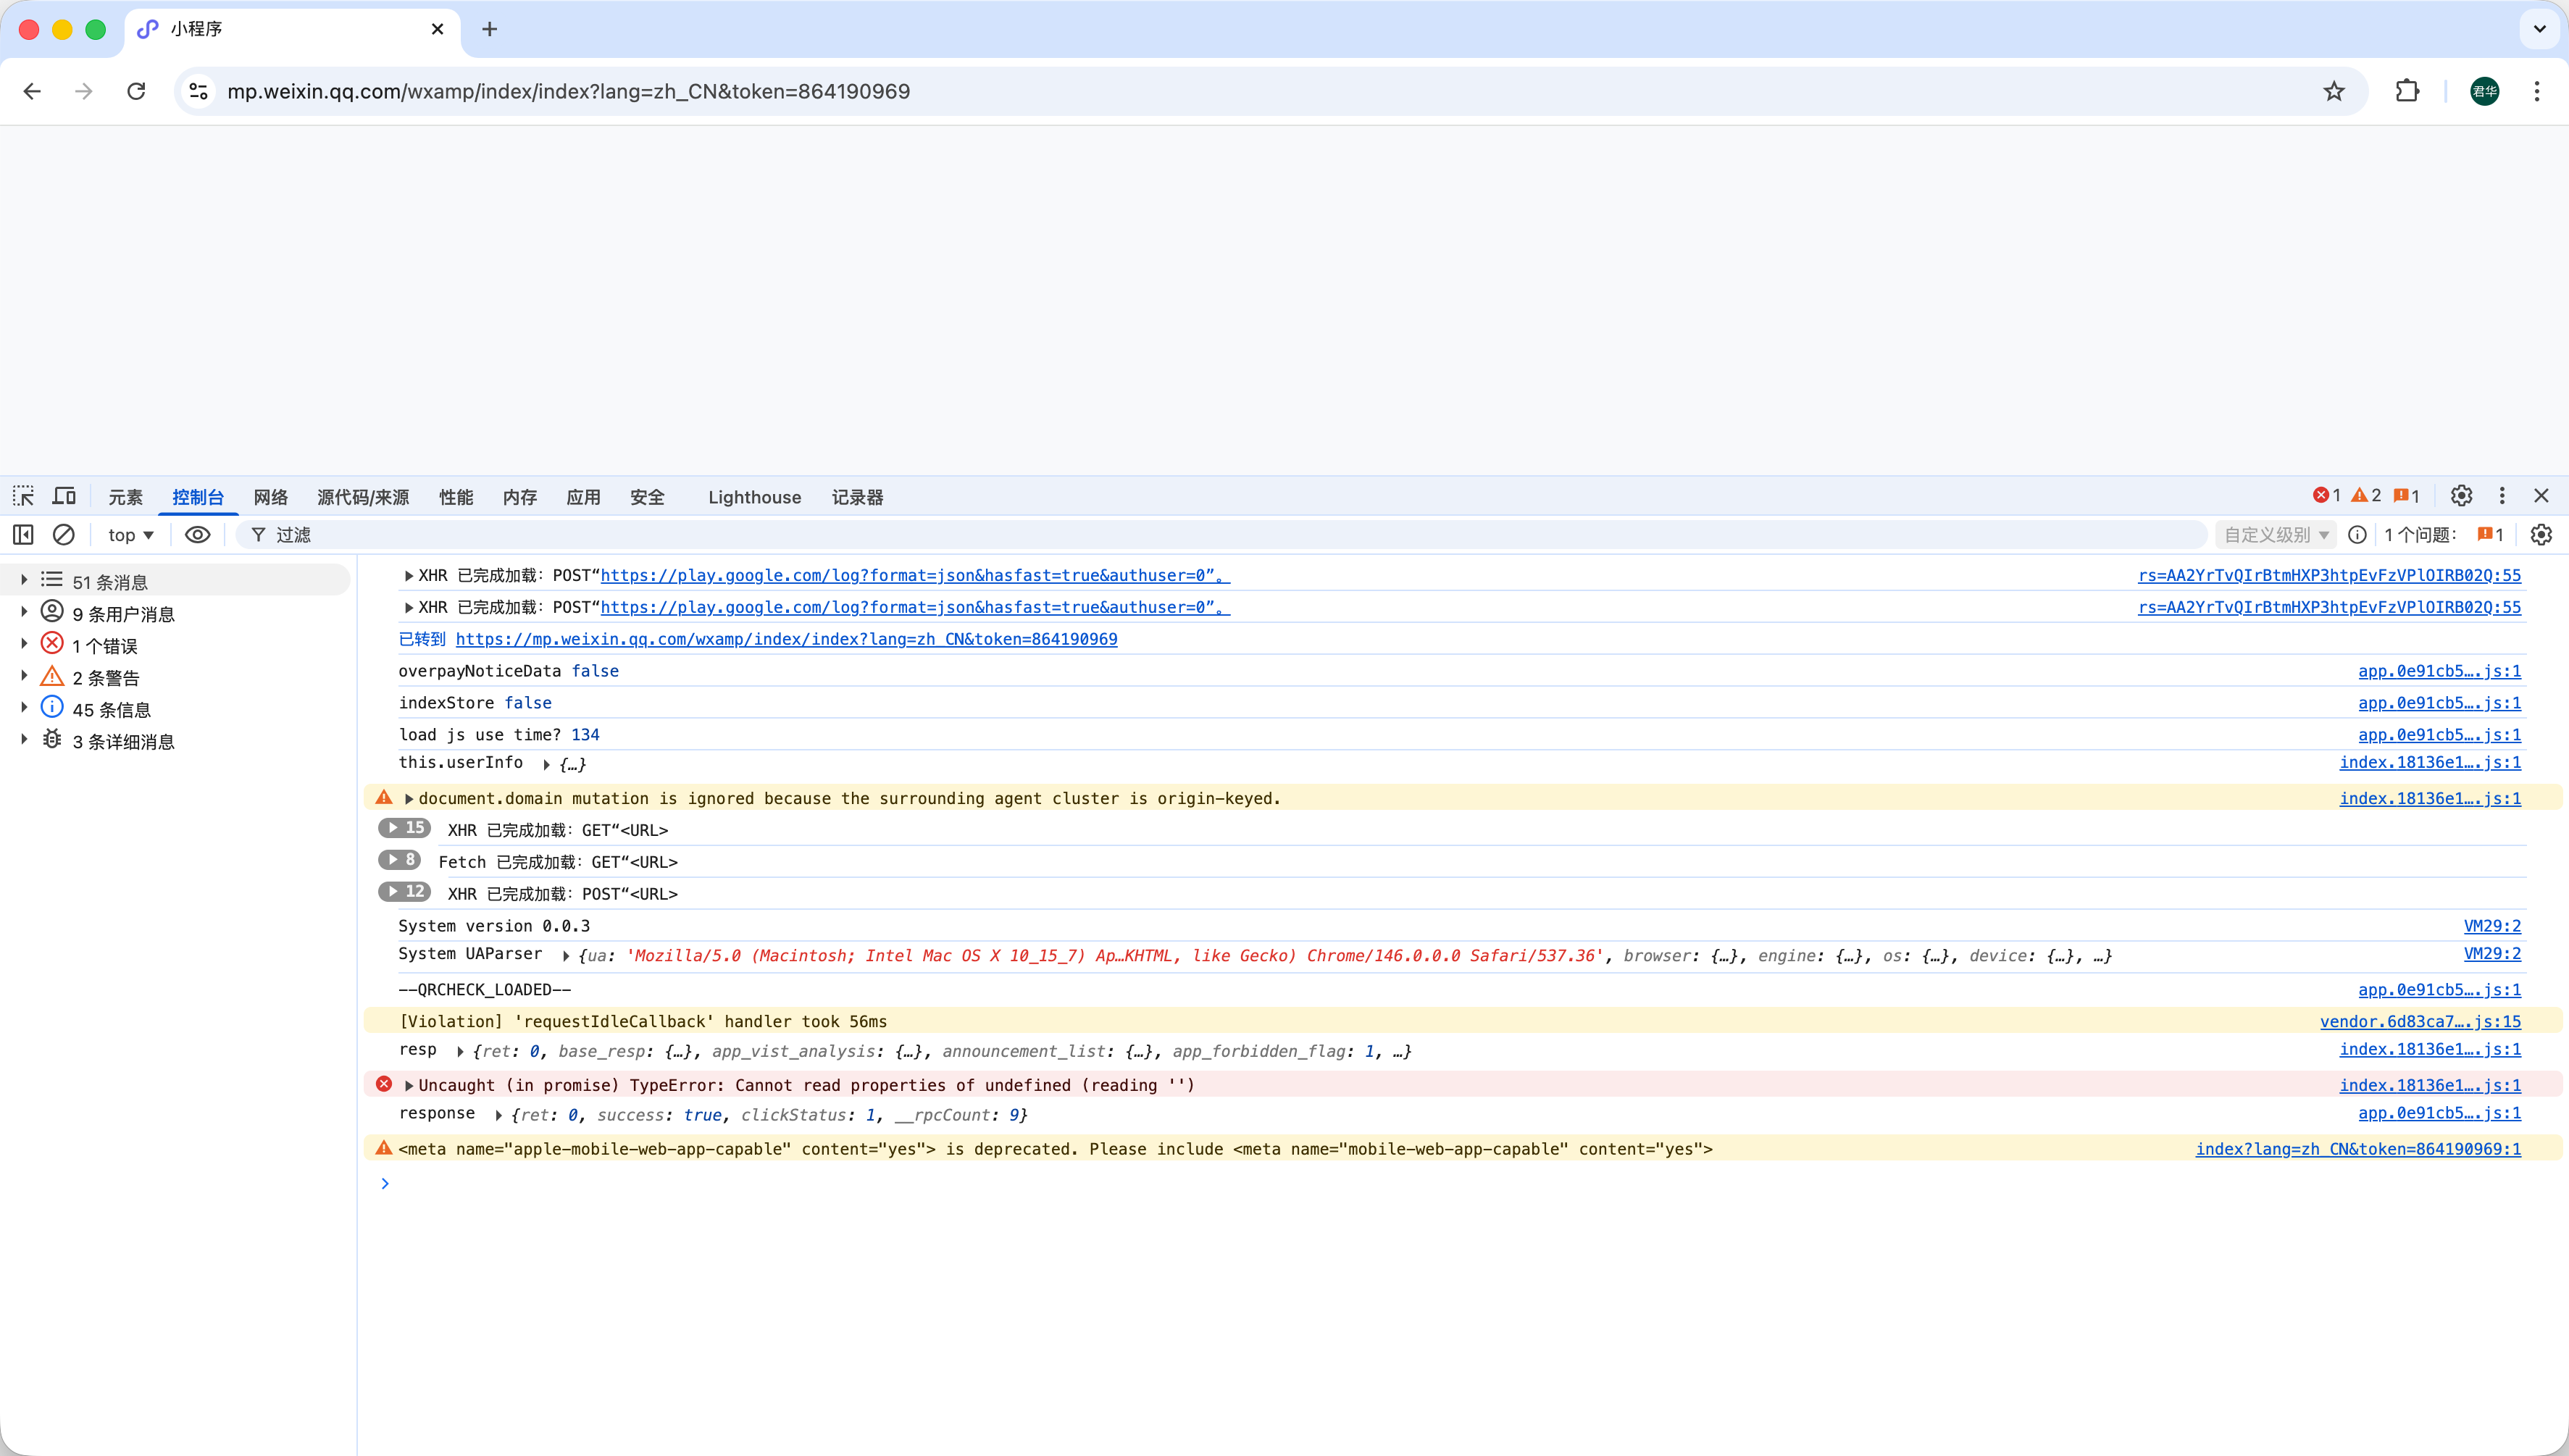Open the DevTools settings gear
2569x1456 pixels.
[x=2461, y=496]
